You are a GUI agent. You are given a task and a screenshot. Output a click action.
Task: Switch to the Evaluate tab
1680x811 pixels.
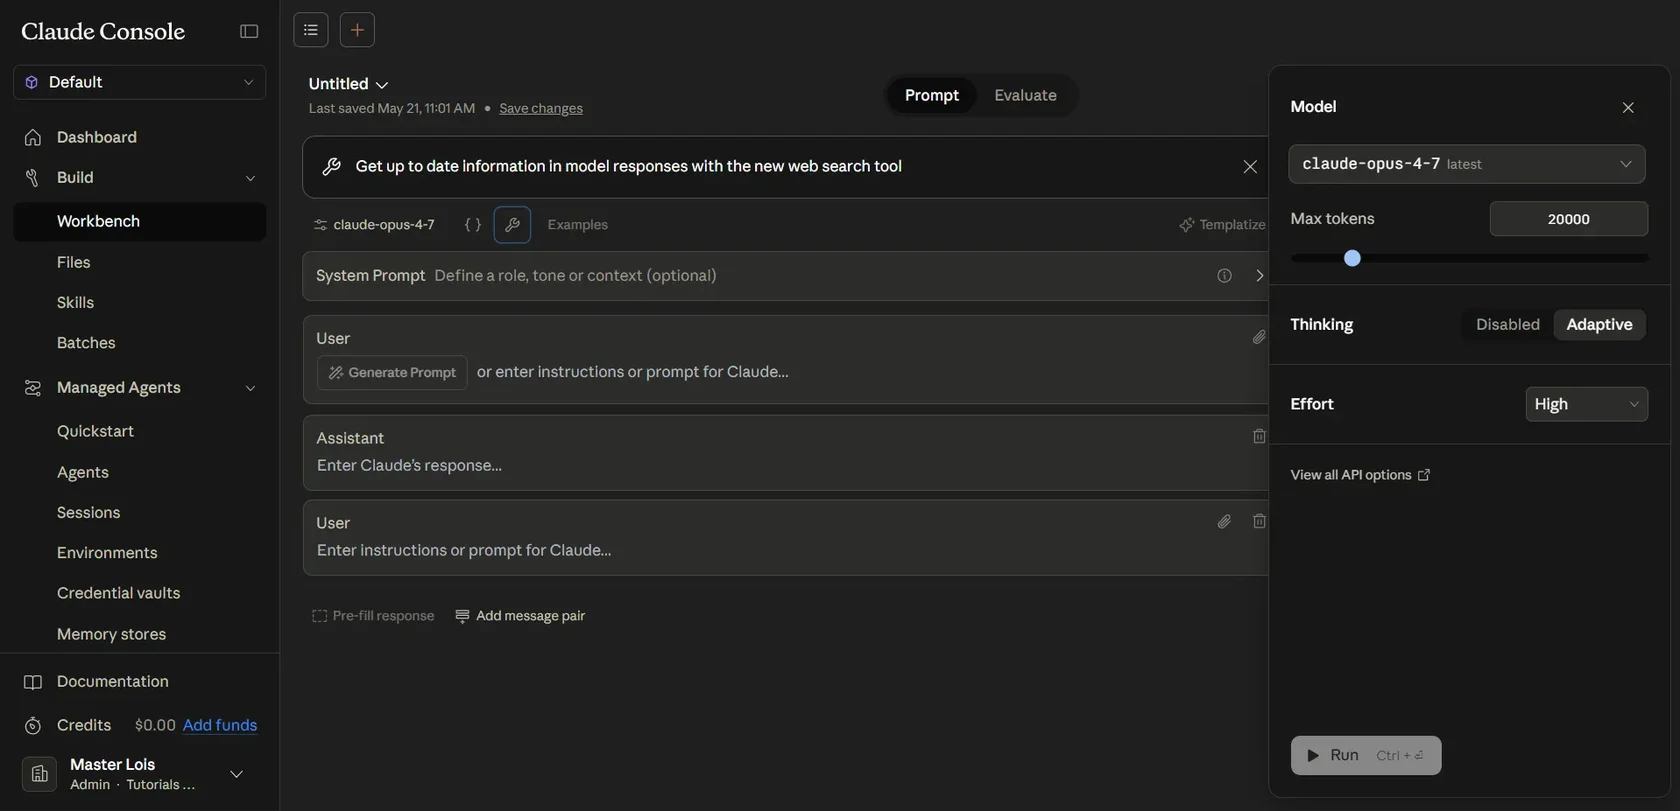click(x=1025, y=95)
